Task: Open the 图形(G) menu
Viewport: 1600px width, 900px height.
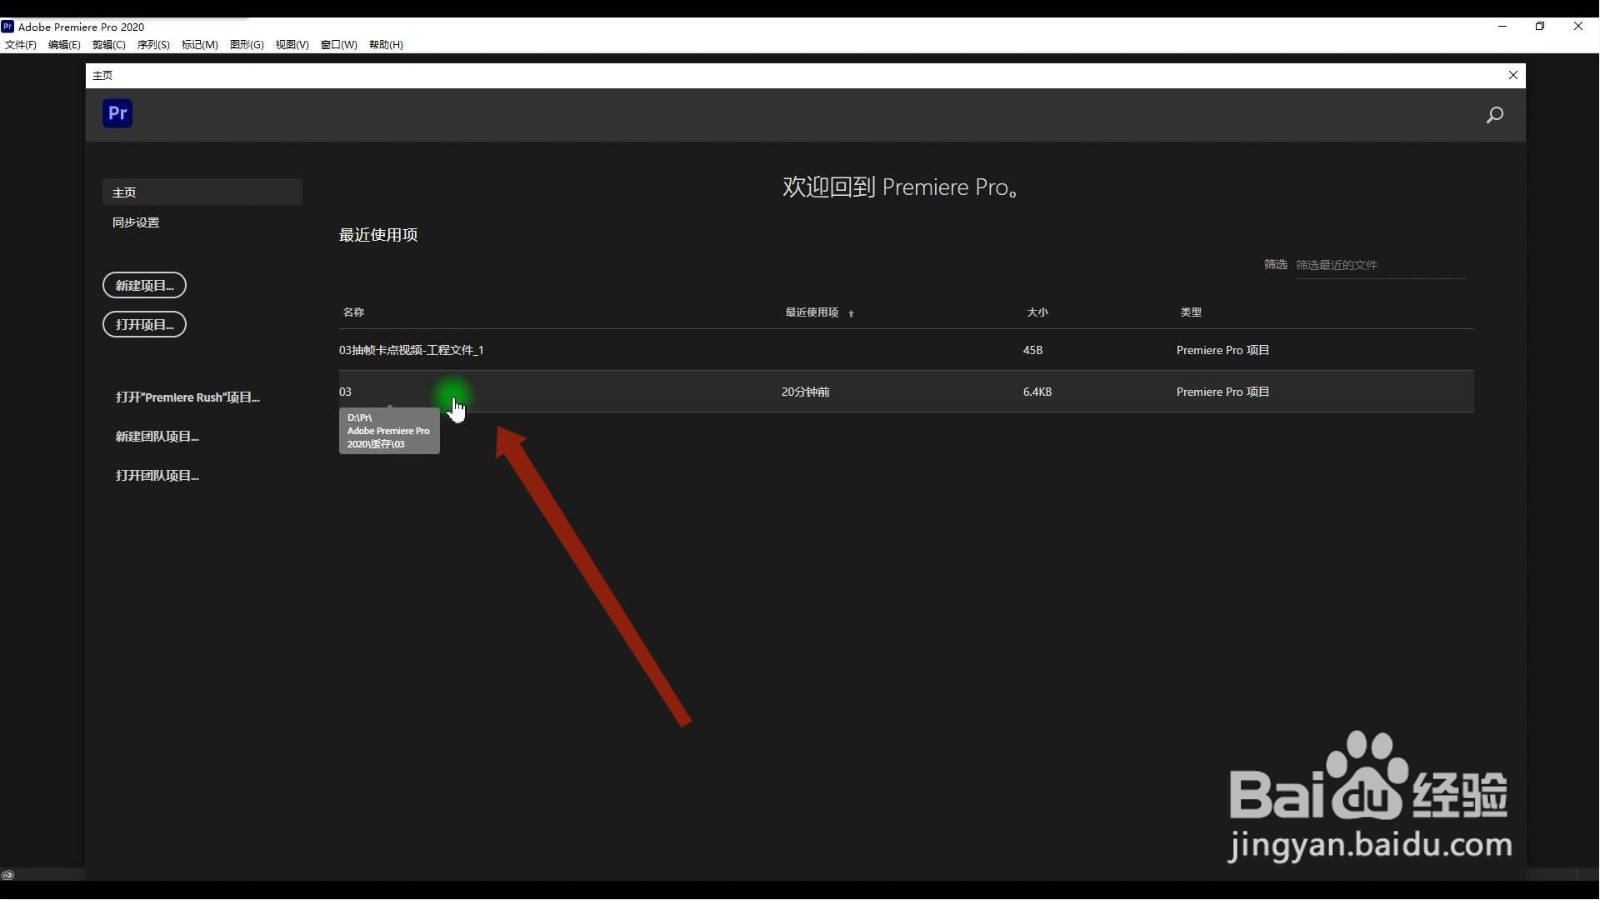Action: pos(247,45)
